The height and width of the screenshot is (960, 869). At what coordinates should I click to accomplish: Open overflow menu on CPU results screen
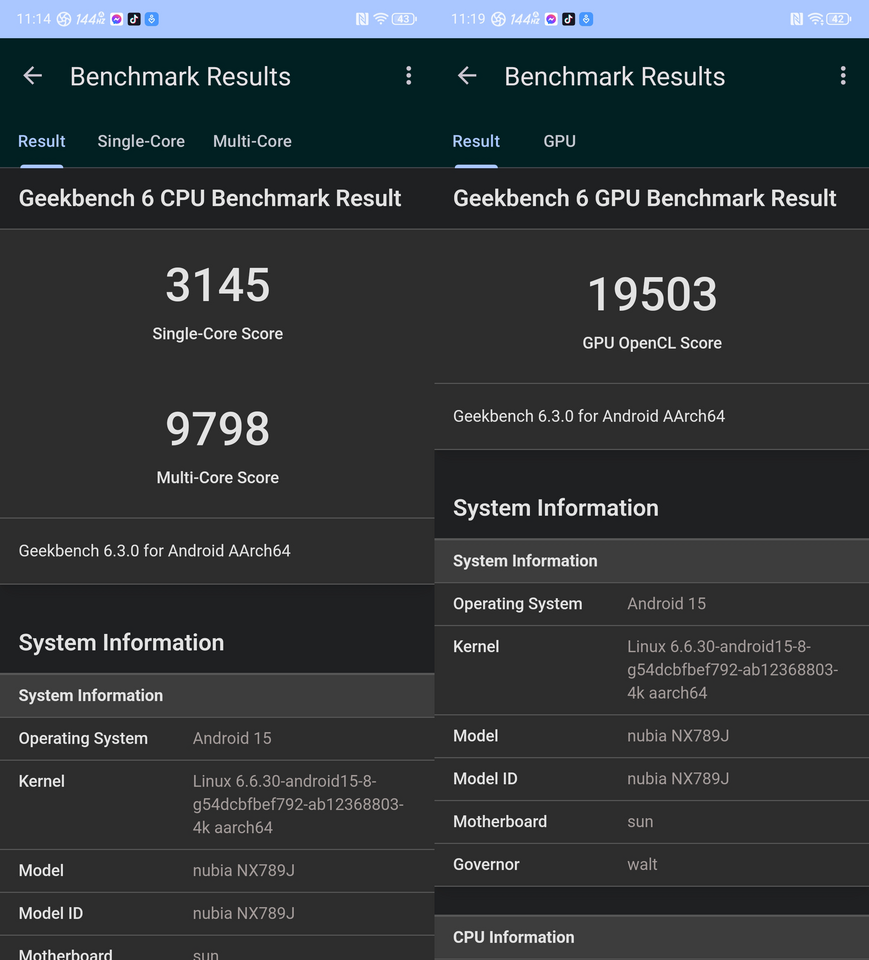point(408,76)
